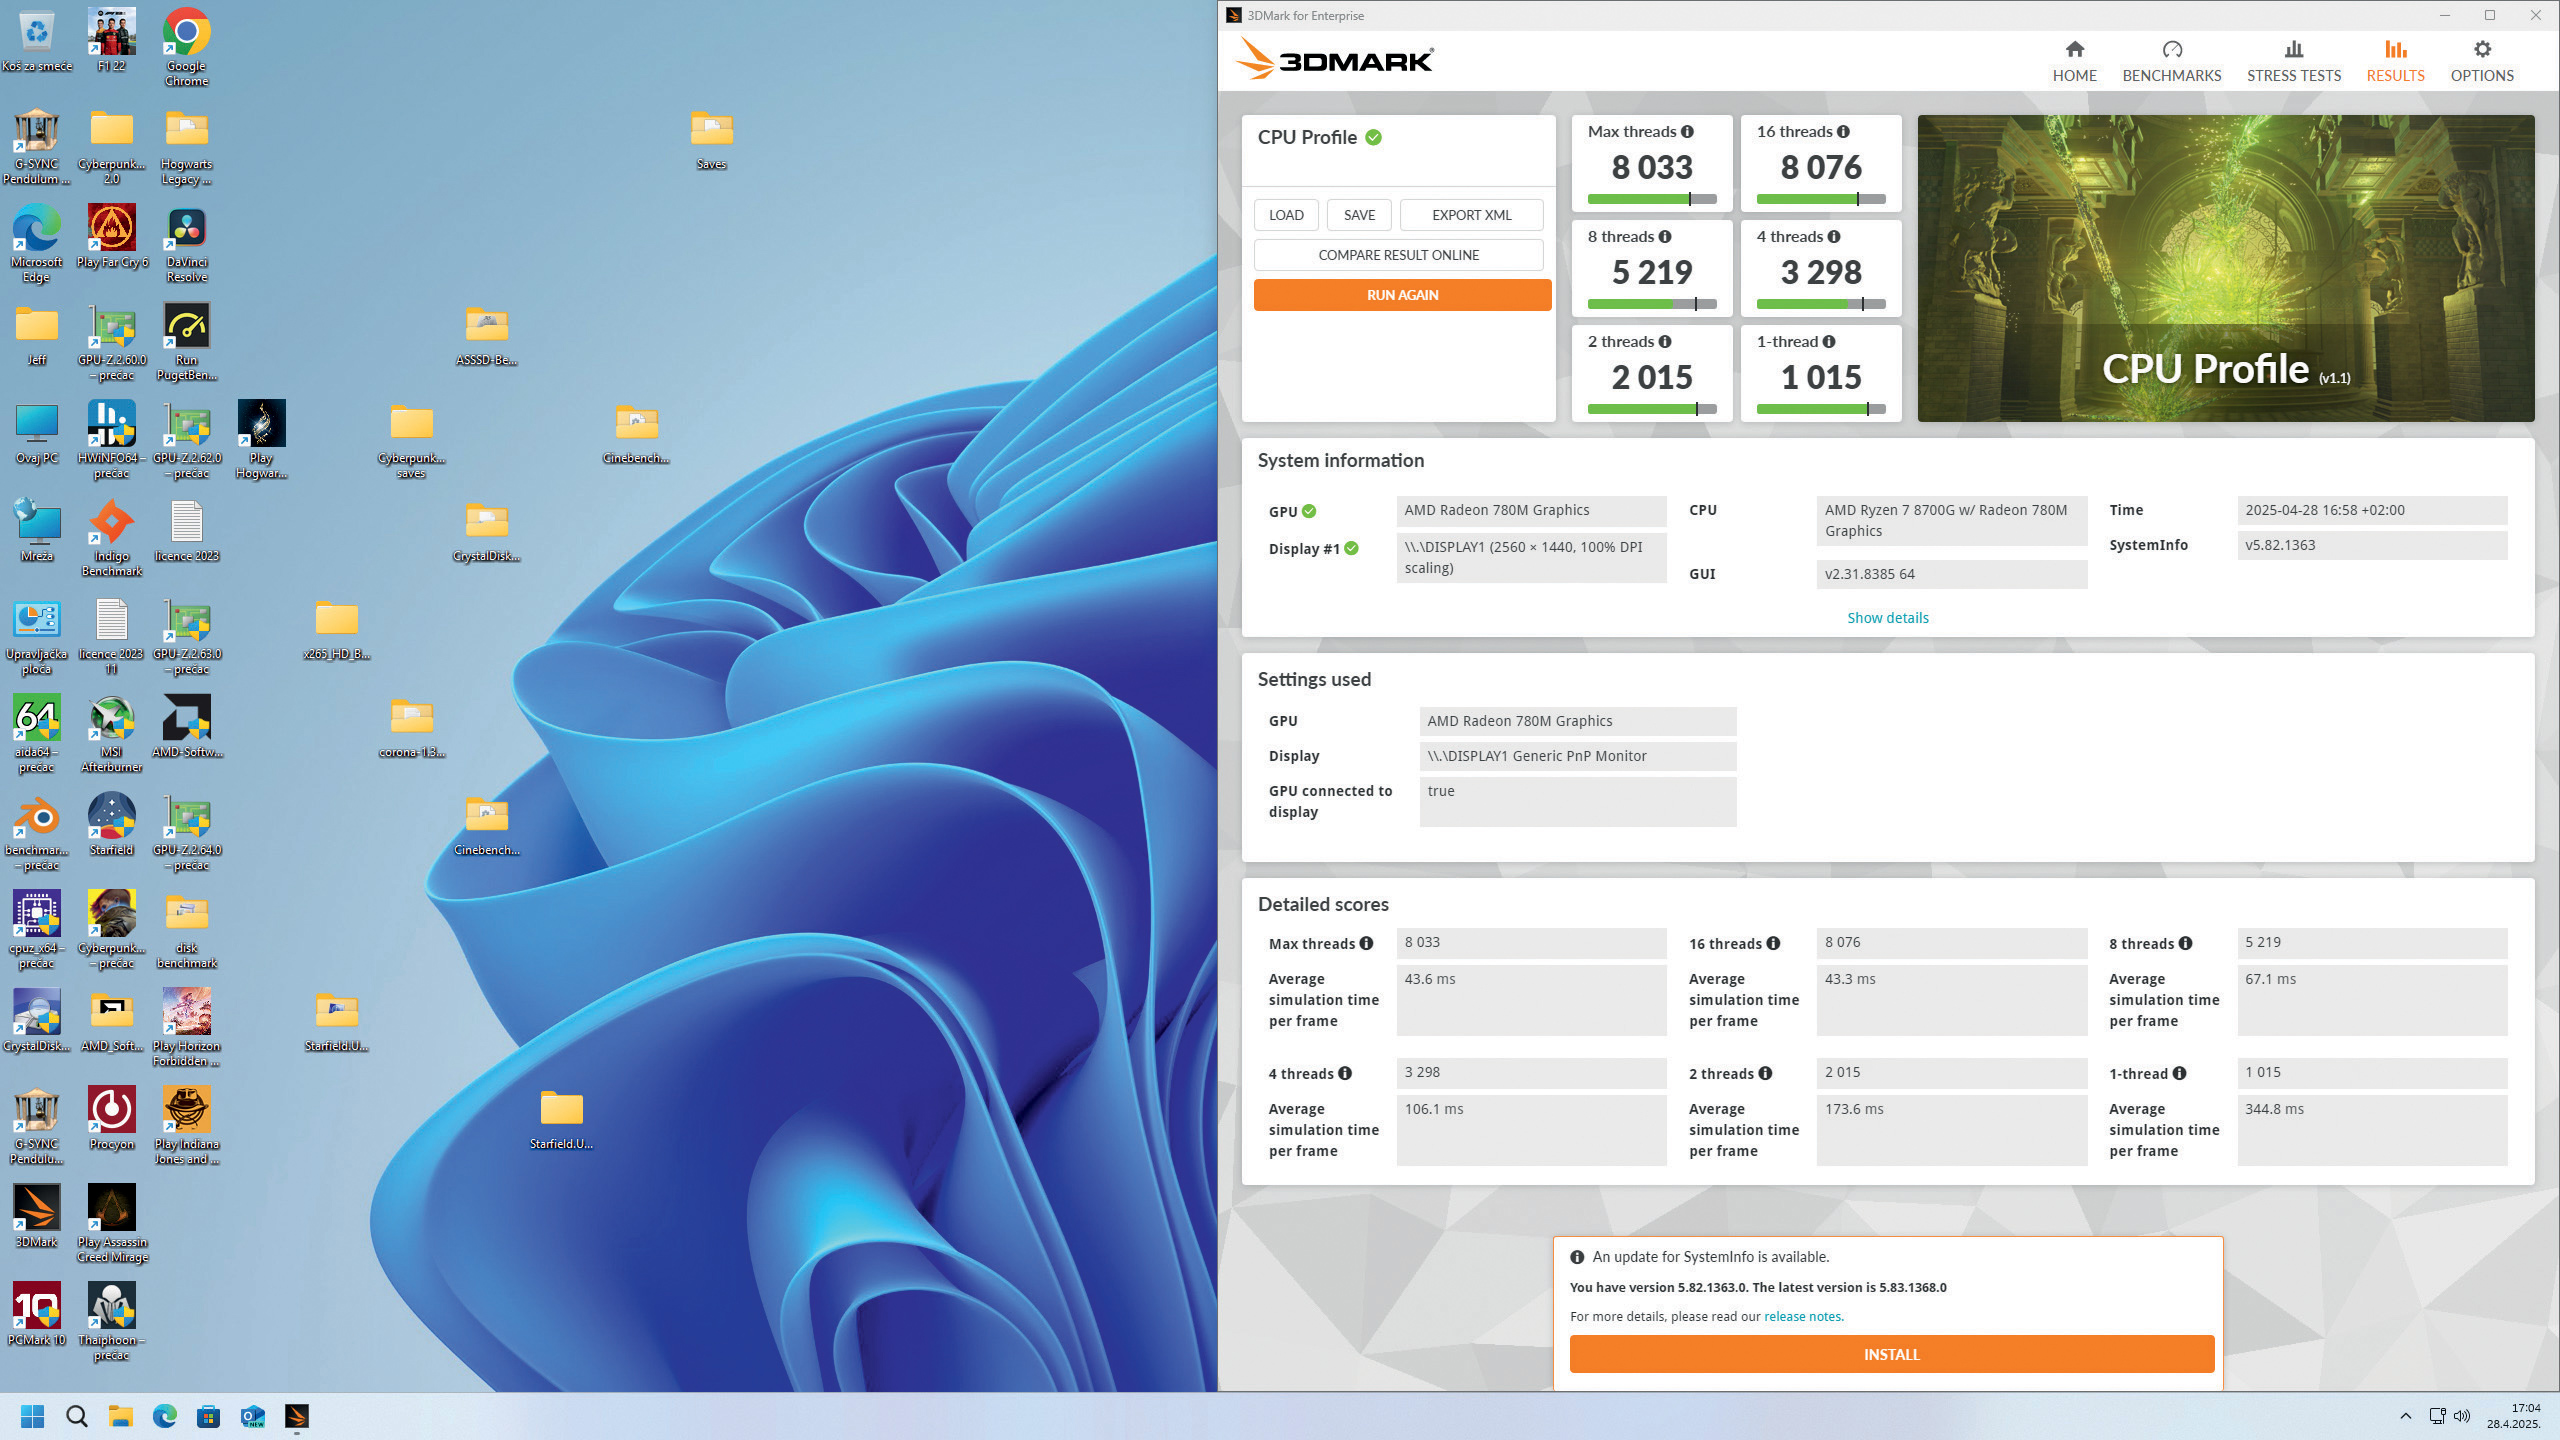Click info icon beside 16 threads in Detailed scores

click(1773, 943)
